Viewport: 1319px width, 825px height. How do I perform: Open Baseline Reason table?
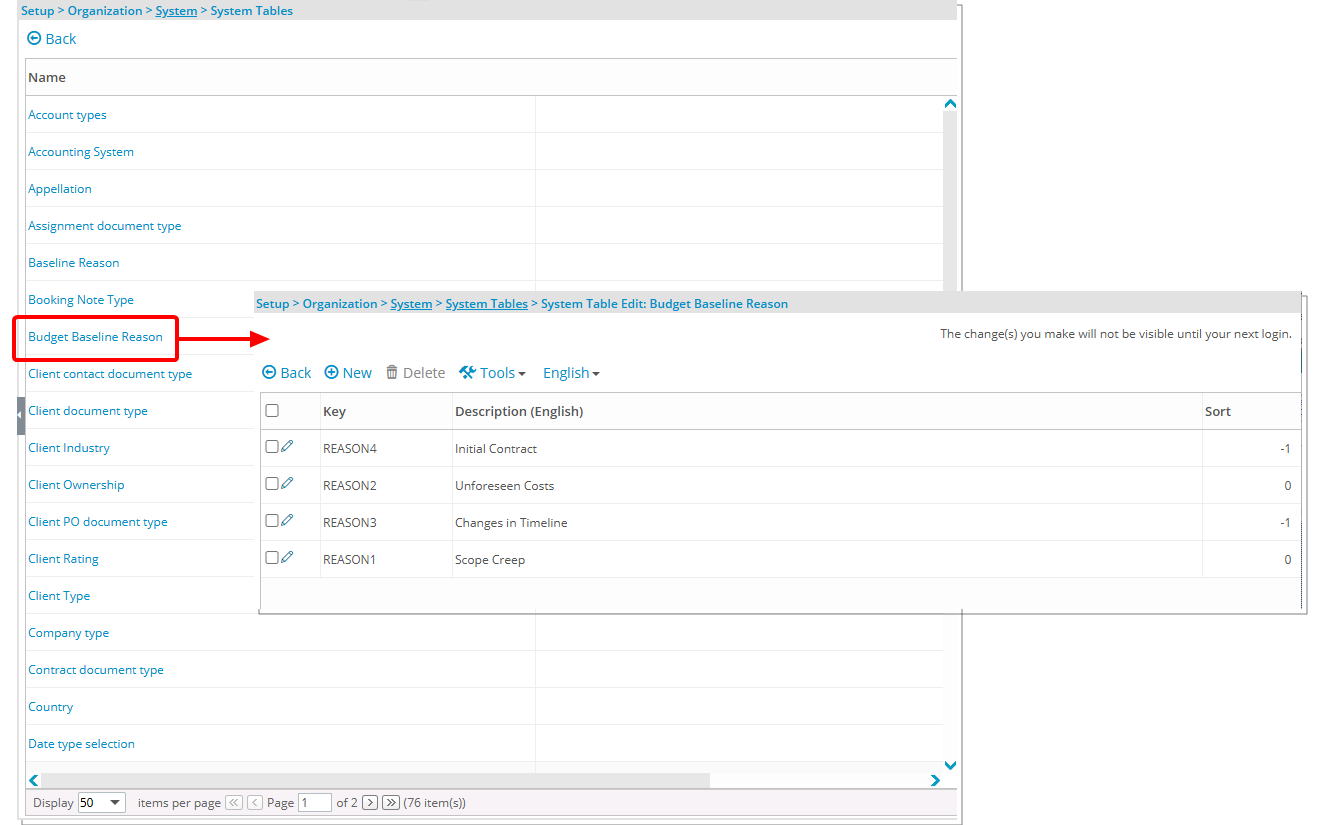[74, 263]
